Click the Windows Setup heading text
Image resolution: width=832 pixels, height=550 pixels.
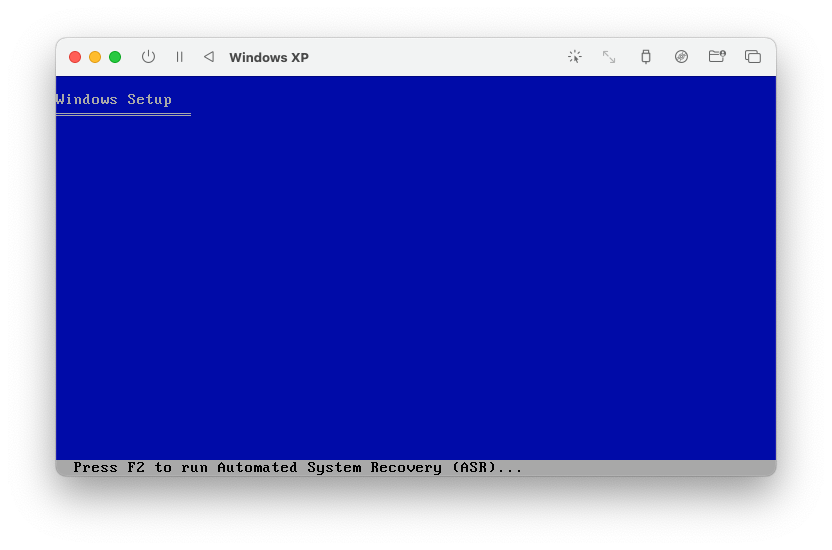(x=114, y=100)
